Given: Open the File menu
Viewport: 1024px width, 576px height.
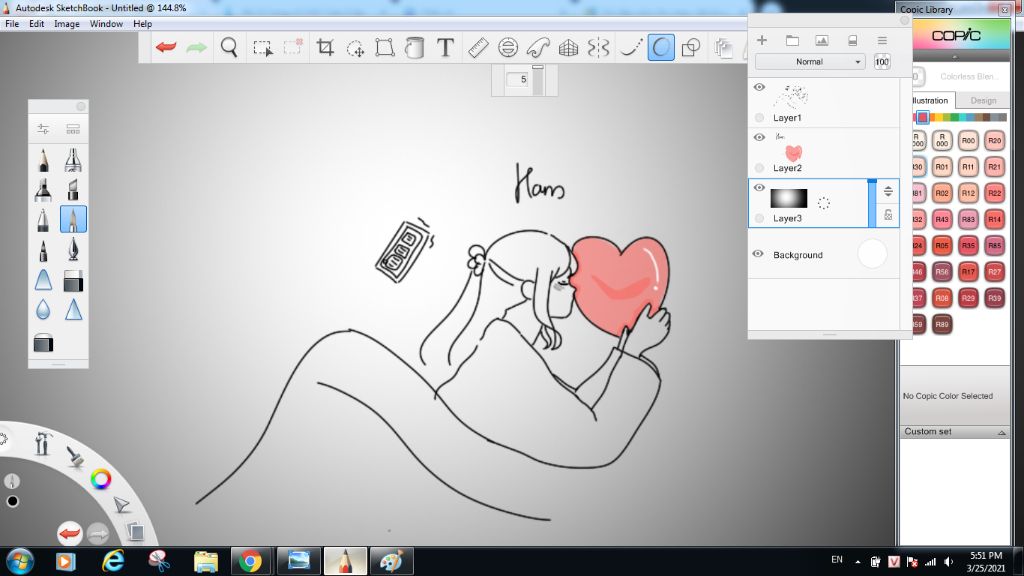Looking at the screenshot, I should coord(12,24).
